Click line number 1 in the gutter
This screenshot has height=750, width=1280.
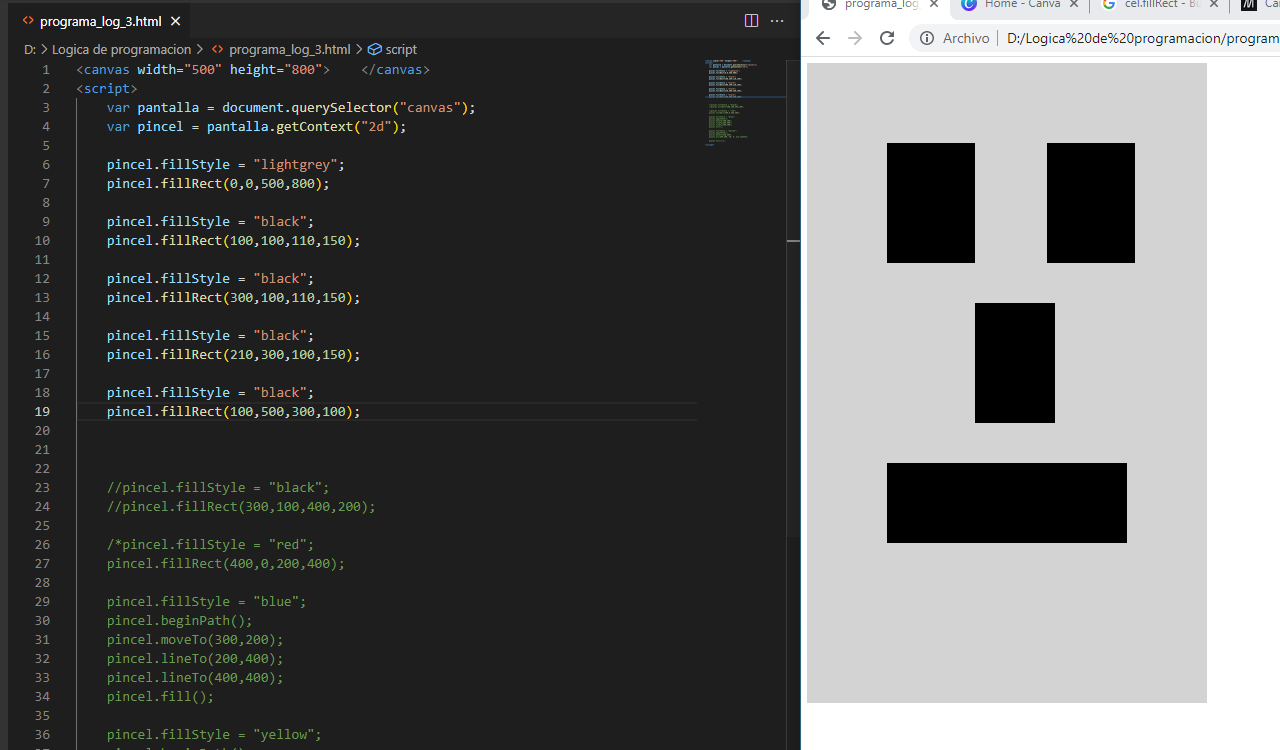(46, 69)
